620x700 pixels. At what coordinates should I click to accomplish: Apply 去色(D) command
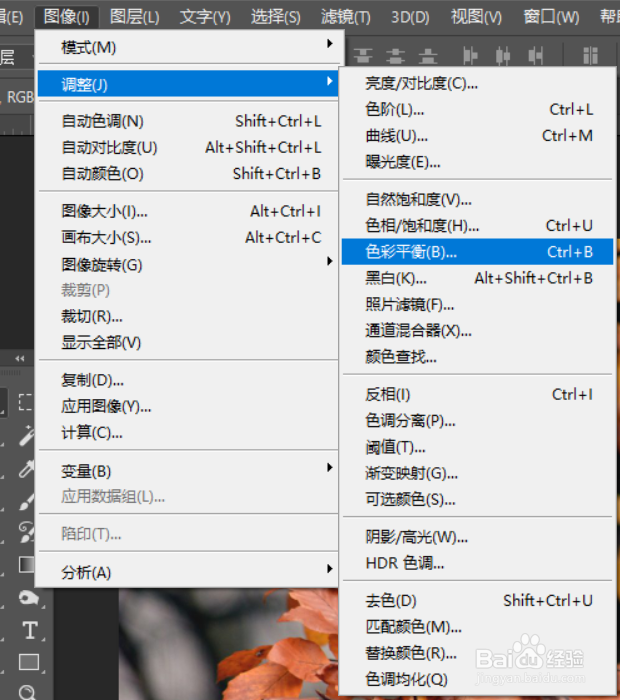478,600
